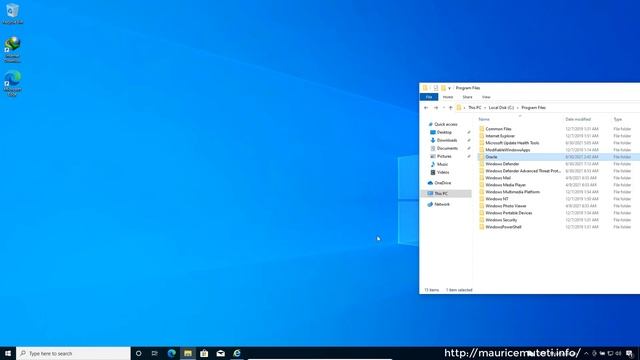Viewport: 640px width, 360px height.
Task: Select the Windows Portable Devices folder
Action: [x=509, y=213]
